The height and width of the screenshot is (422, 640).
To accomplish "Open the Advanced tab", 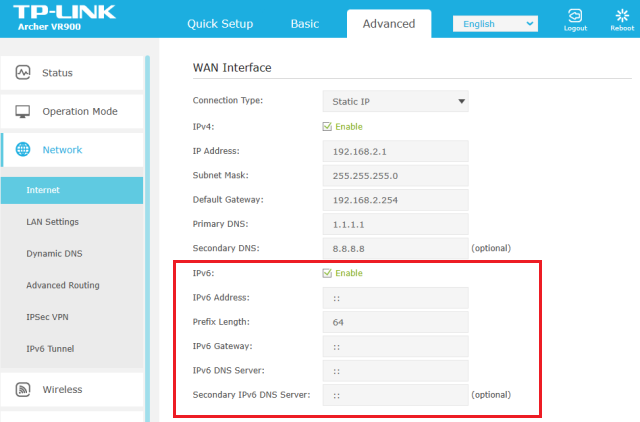I will pos(389,24).
